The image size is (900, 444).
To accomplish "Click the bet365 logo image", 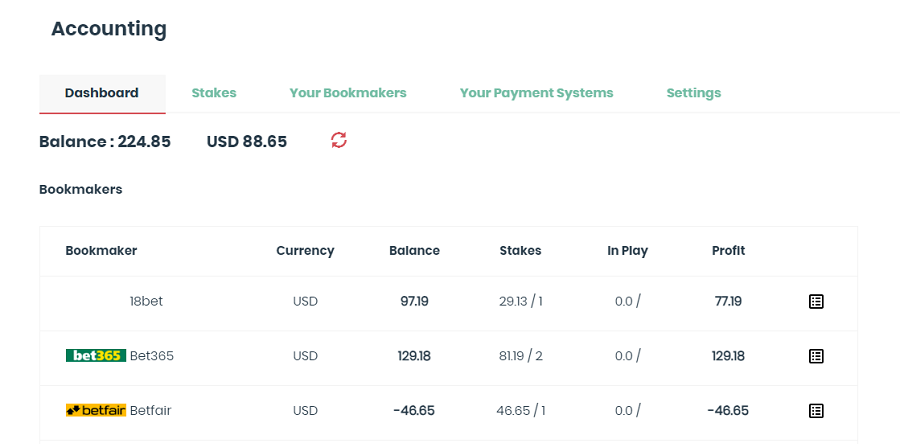I will (x=95, y=356).
